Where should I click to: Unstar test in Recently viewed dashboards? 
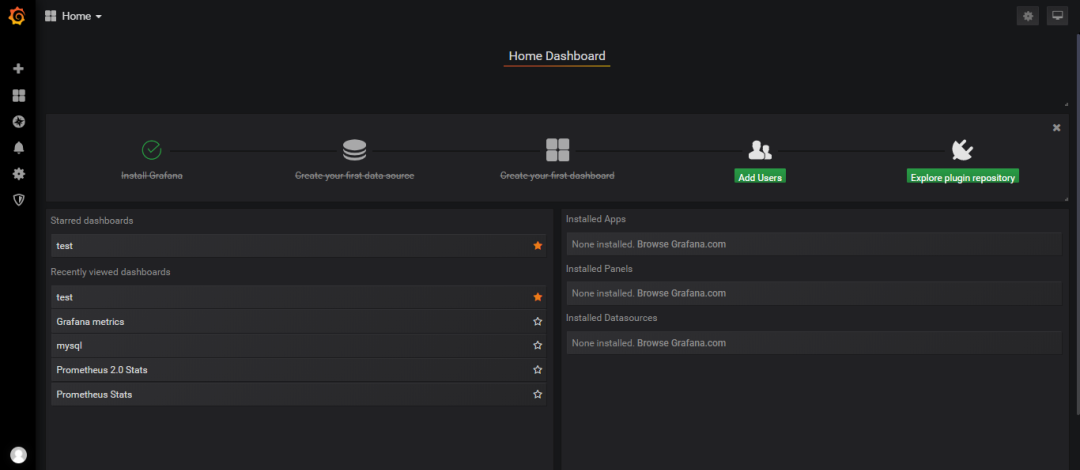coord(537,297)
